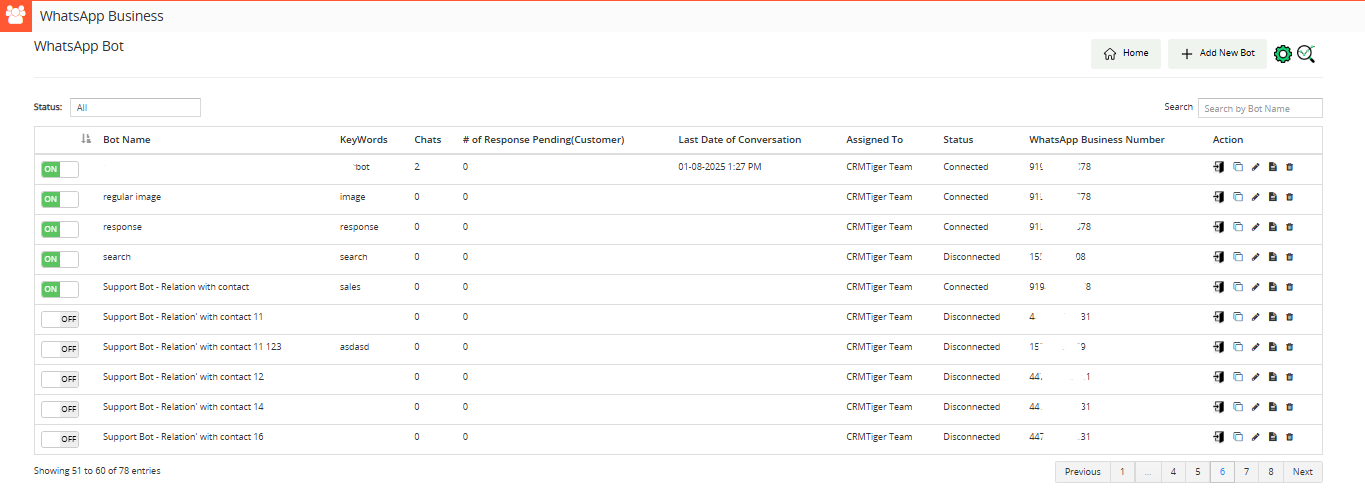Viewport: 1365px width, 499px height.
Task: Enable the 'contact 11 123' bot toggle
Action: (59, 349)
